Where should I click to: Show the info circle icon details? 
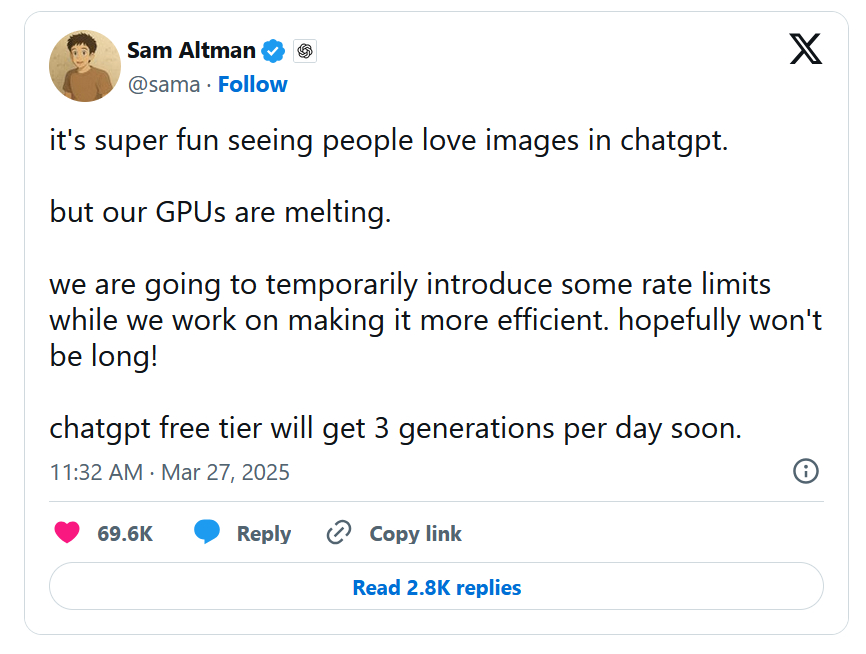coord(806,471)
